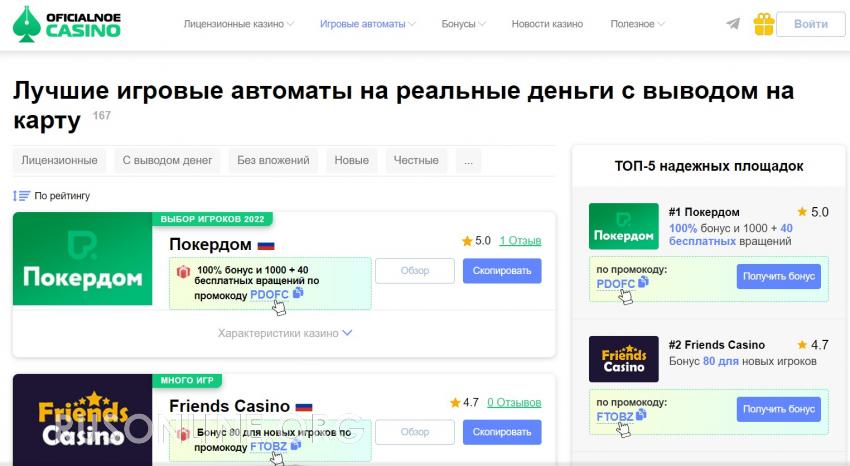Click the PDOFC promo code in Покердом card

[269, 295]
